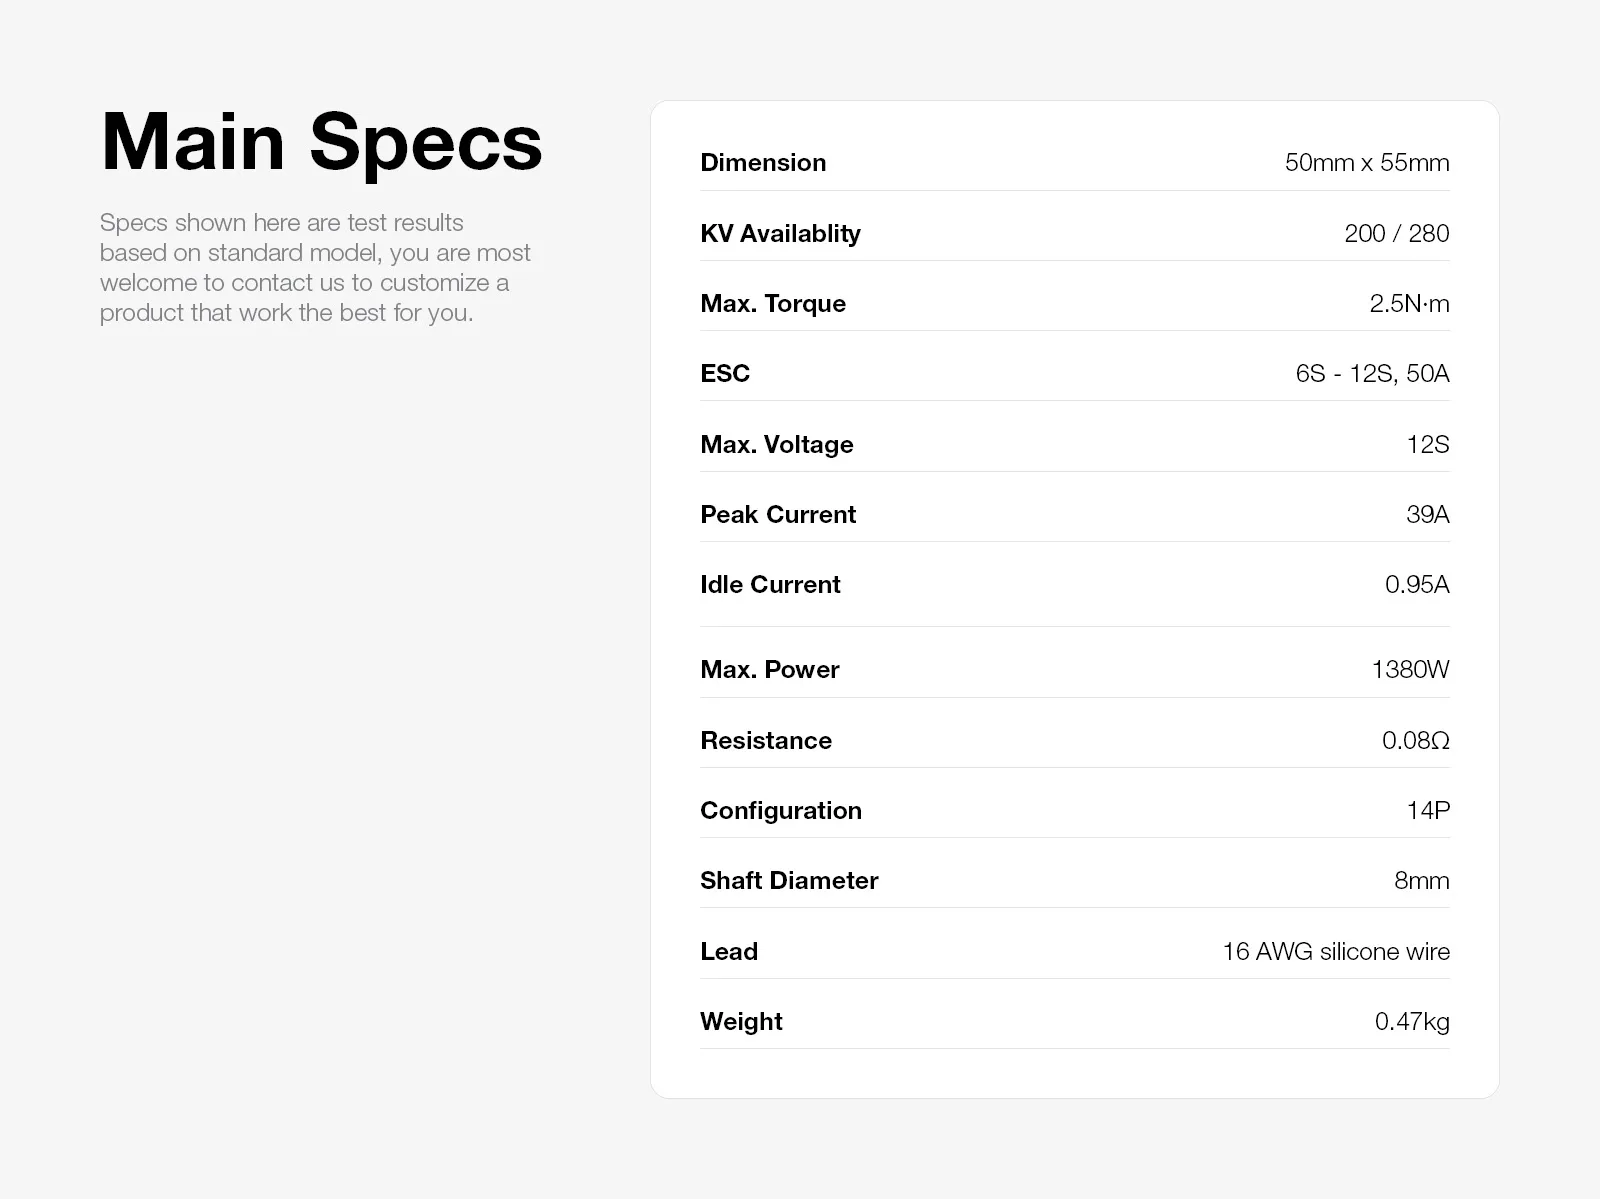The width and height of the screenshot is (1600, 1199).
Task: Click the 16 AWG silicone wire value
Action: tap(1335, 951)
